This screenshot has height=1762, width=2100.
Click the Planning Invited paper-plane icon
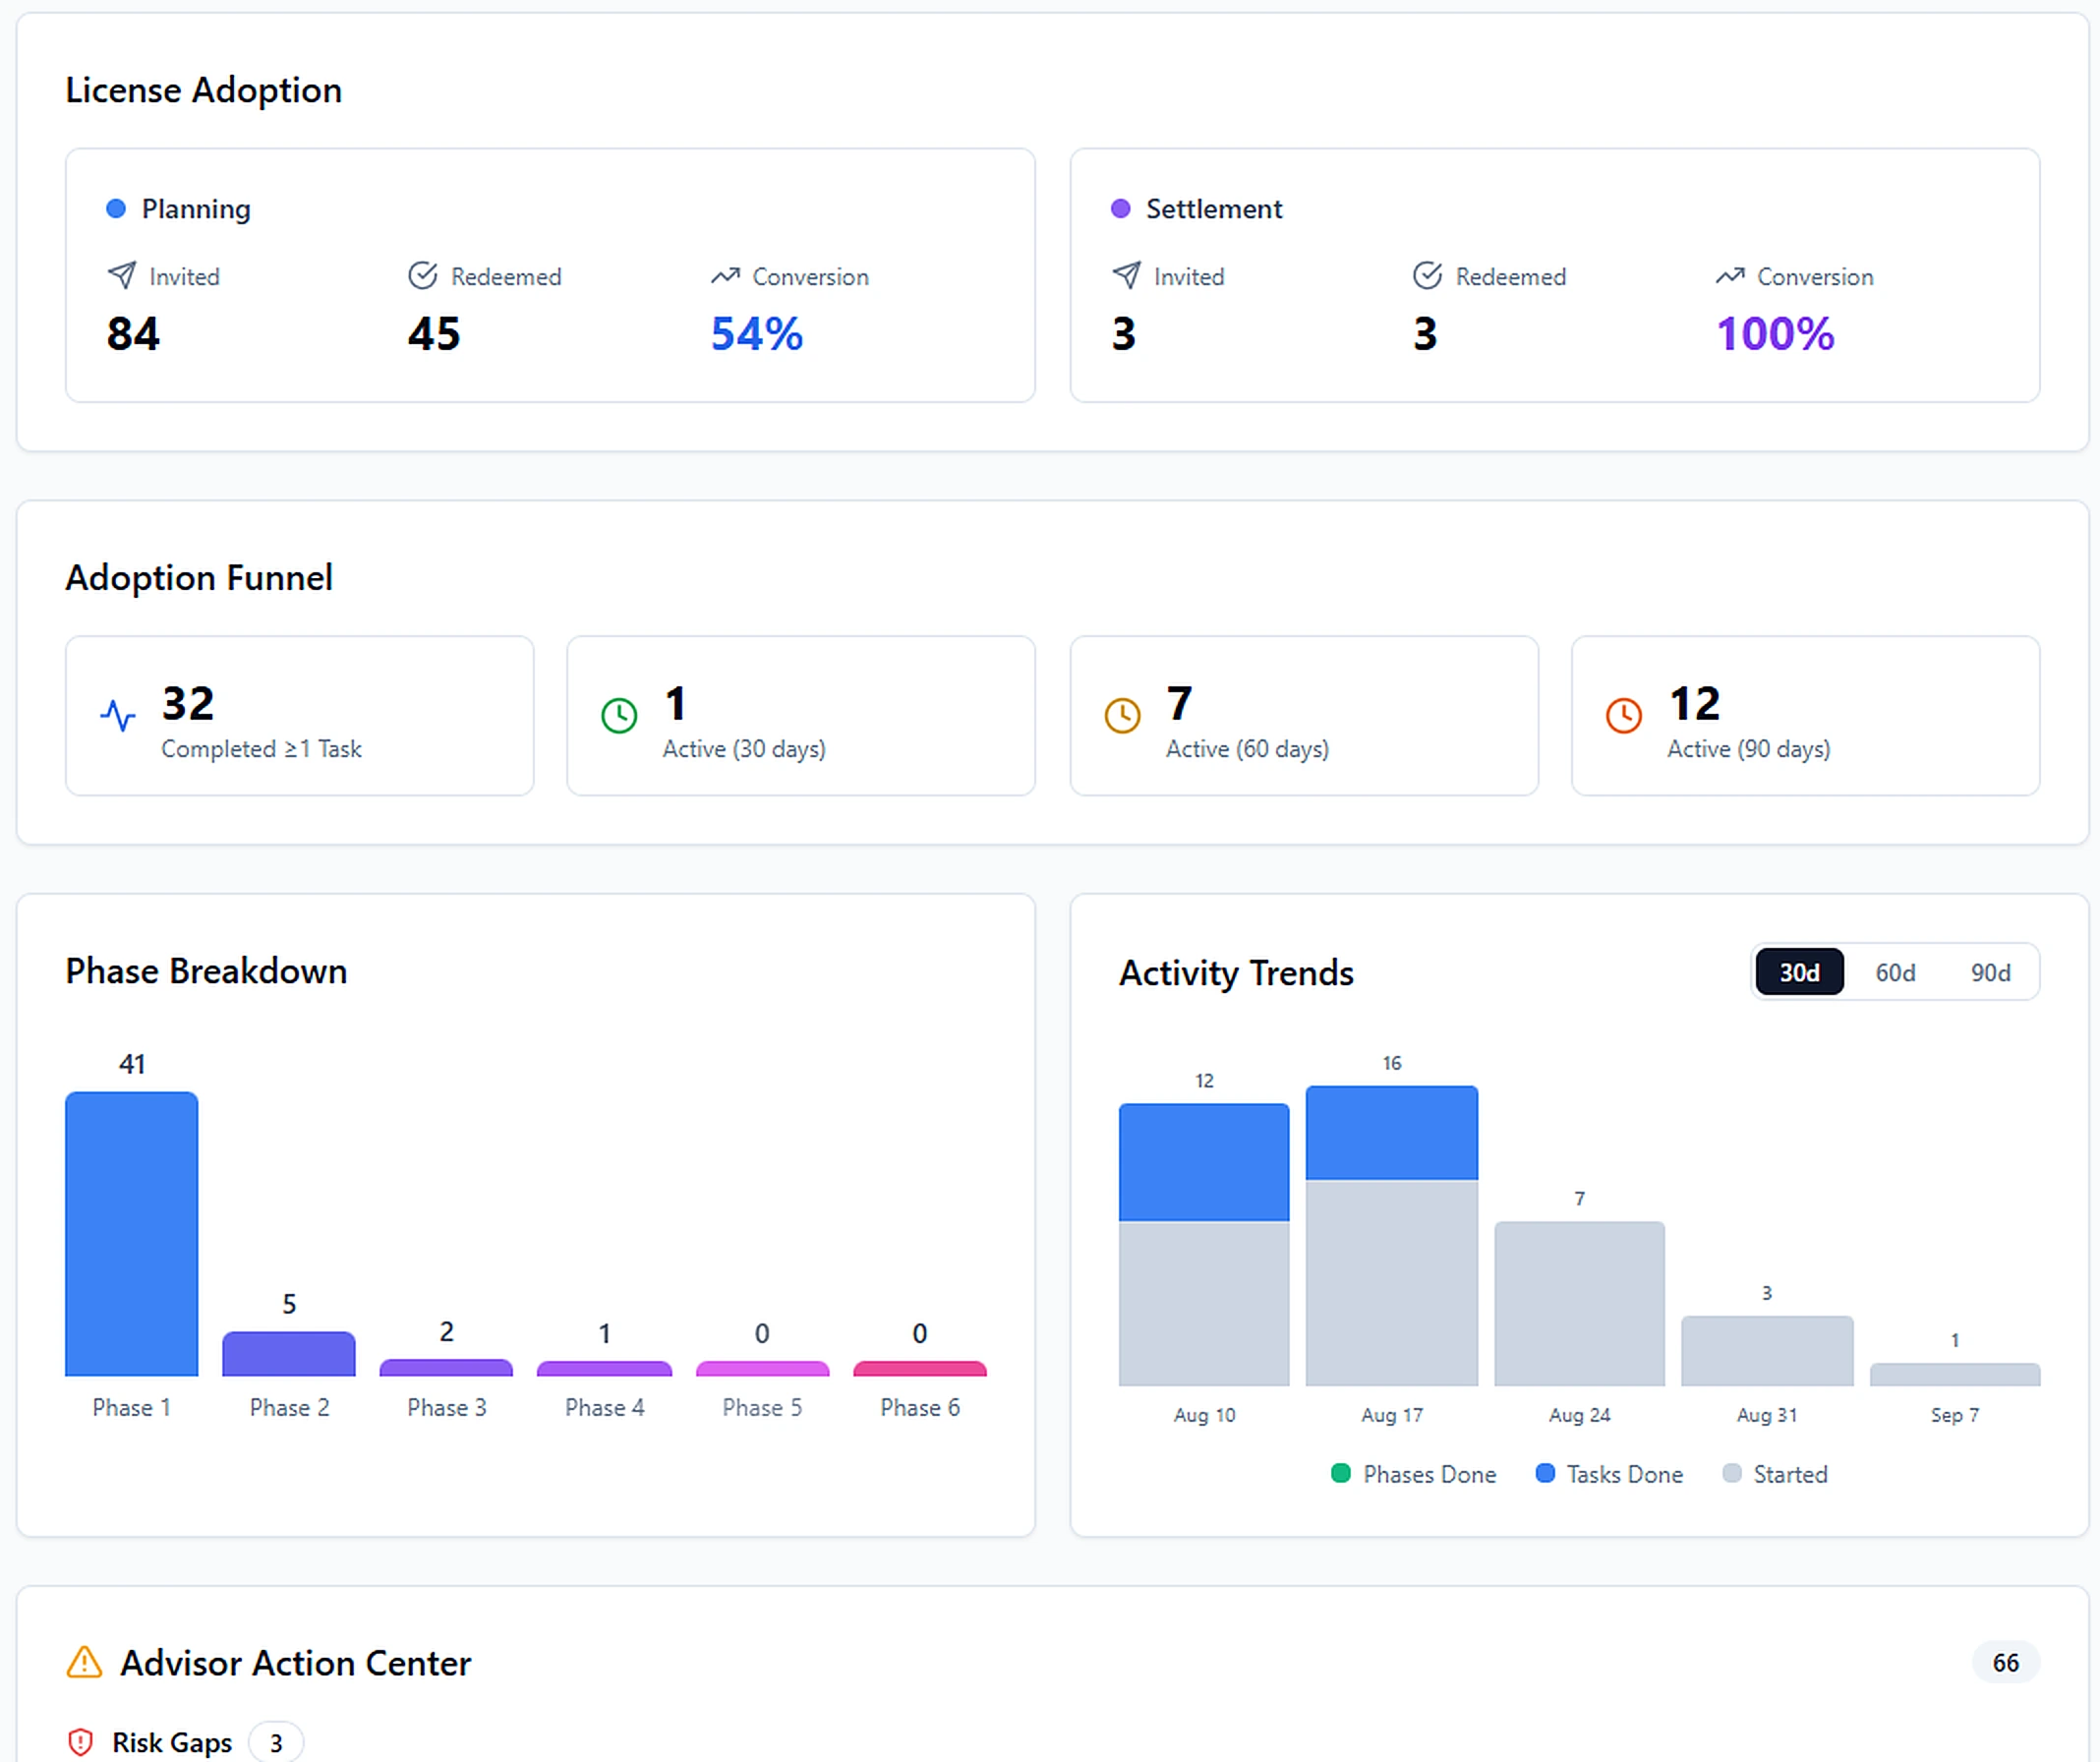pos(122,275)
